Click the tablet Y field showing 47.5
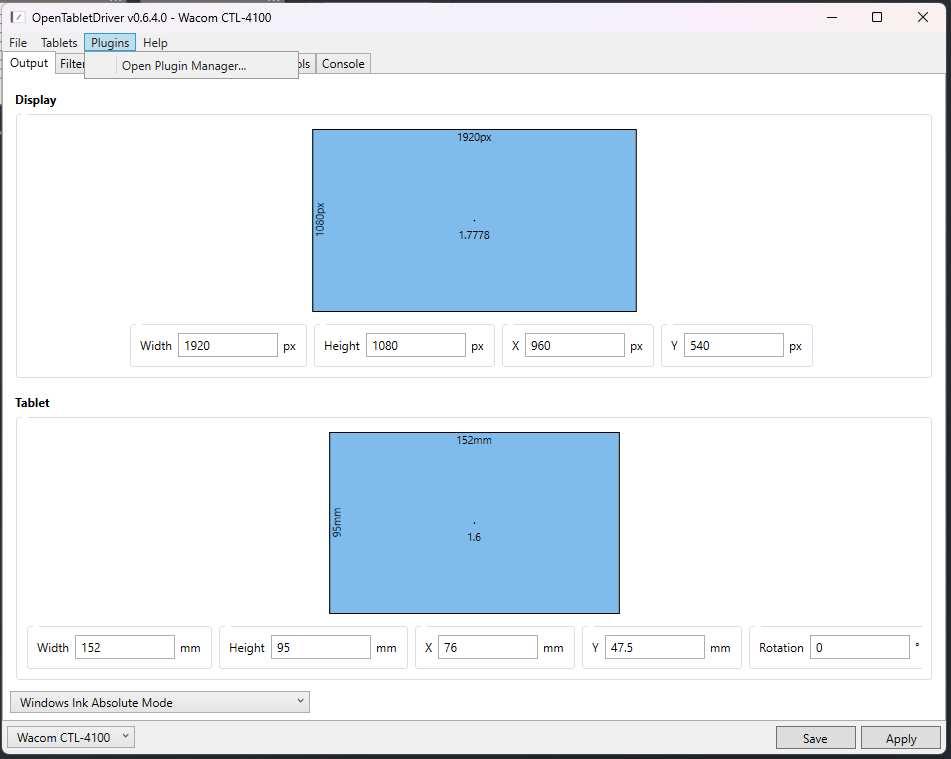Image resolution: width=951 pixels, height=759 pixels. coord(655,647)
